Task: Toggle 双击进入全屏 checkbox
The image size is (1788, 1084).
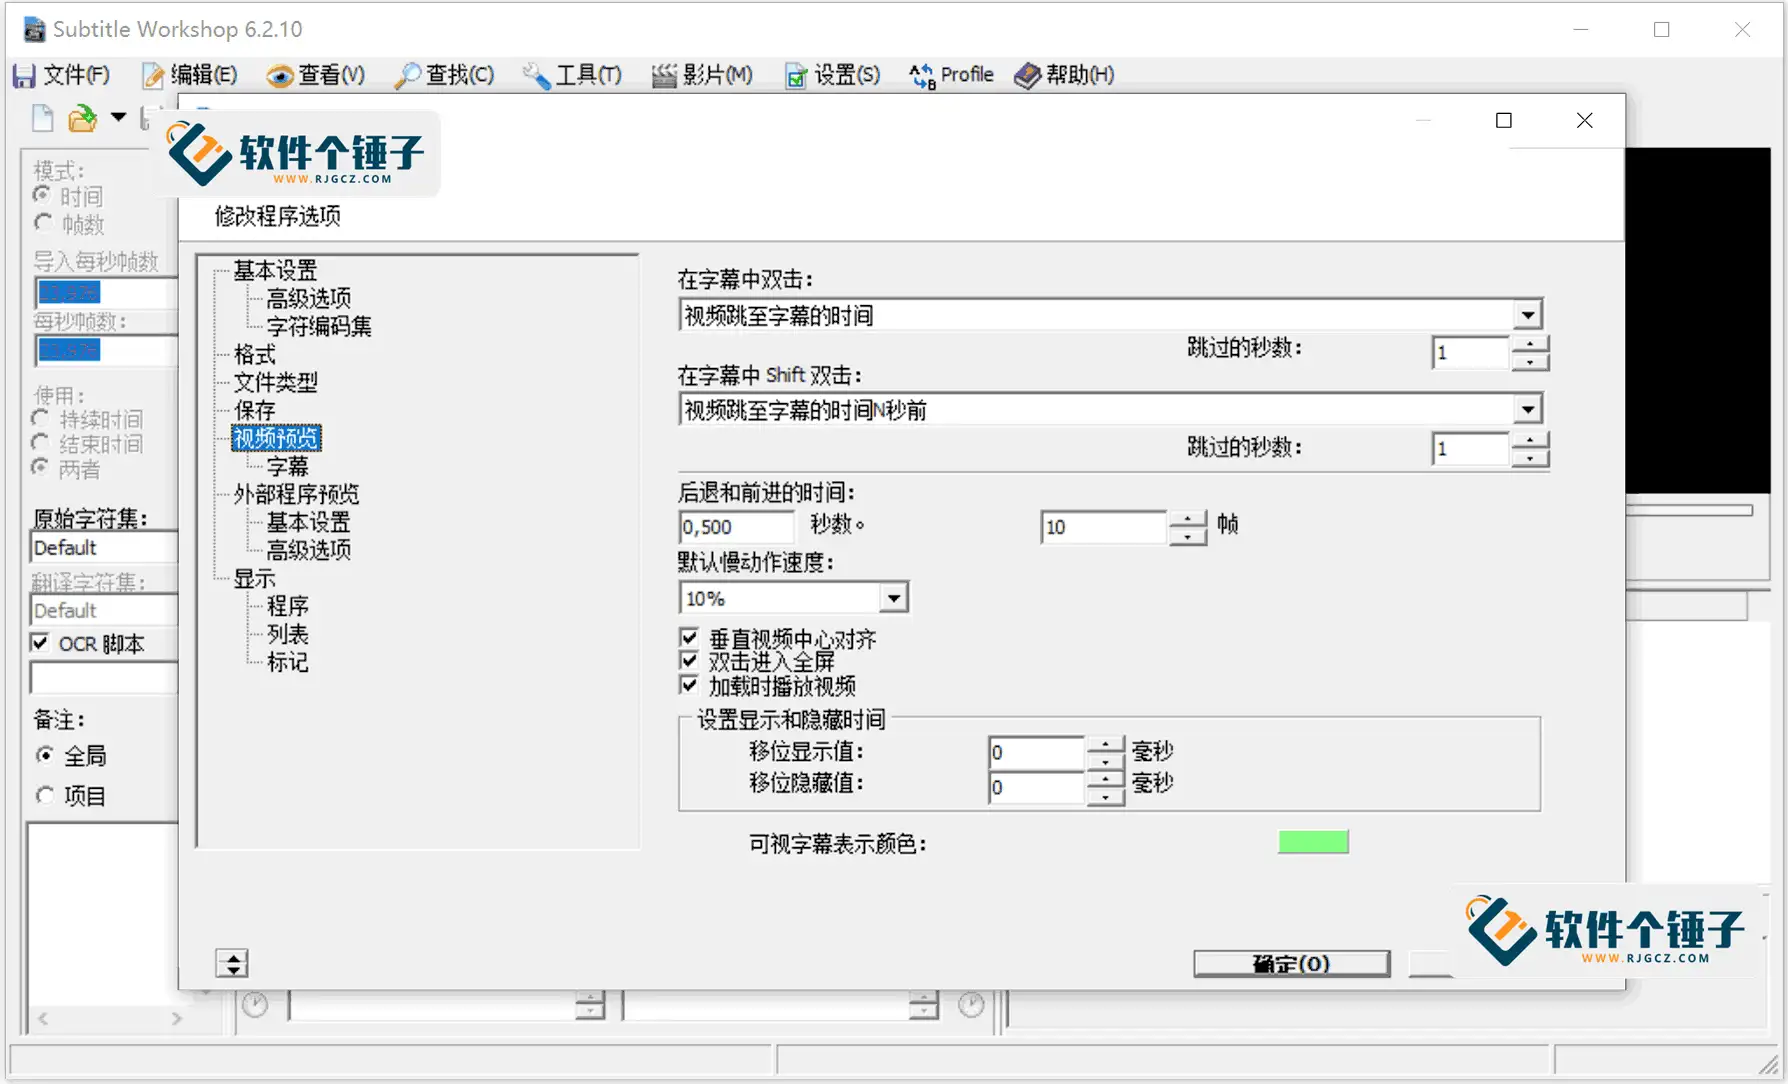Action: (x=689, y=661)
